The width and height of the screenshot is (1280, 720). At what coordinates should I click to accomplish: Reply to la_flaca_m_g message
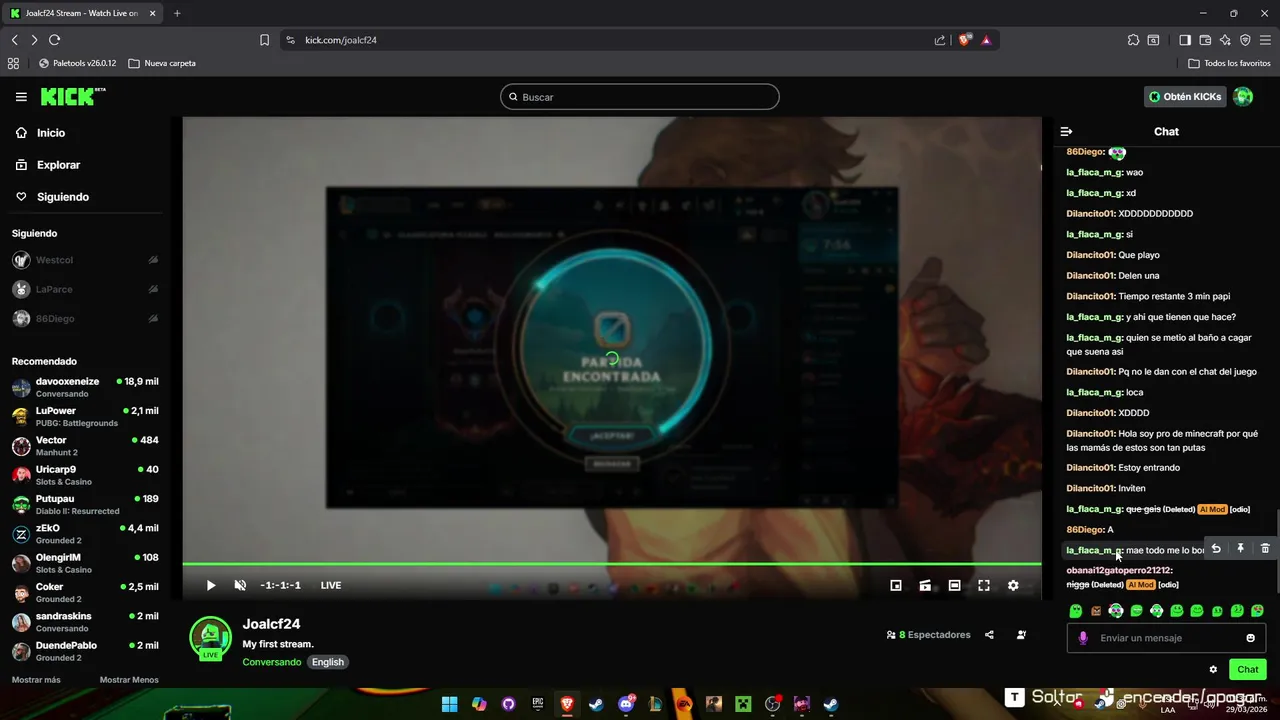(1216, 548)
